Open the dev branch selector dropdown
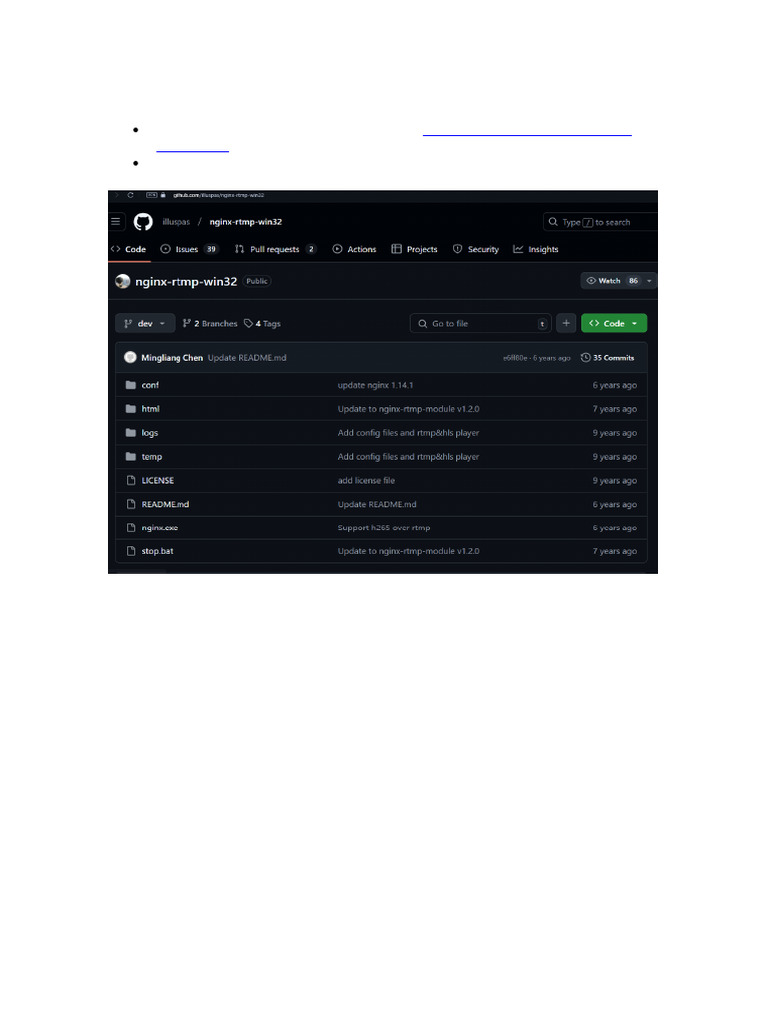Screen dimensions: 768x1024 [x=145, y=323]
